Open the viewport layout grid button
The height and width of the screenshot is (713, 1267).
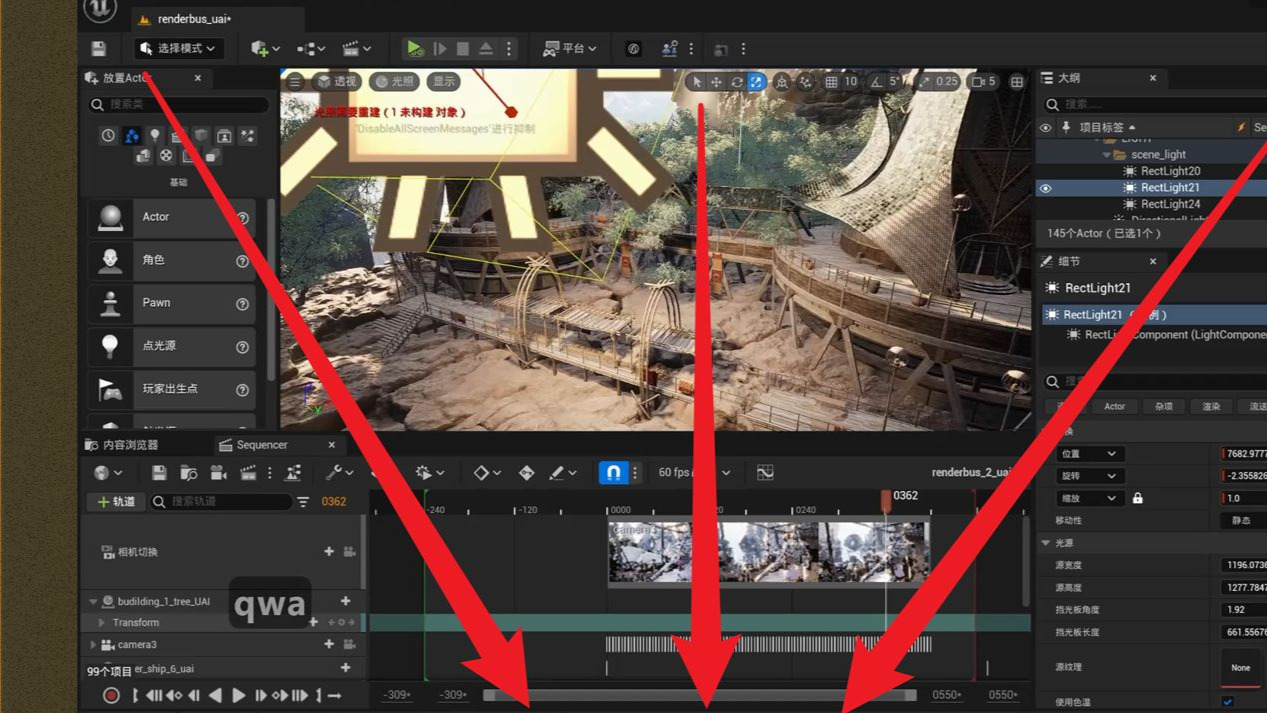(1017, 82)
